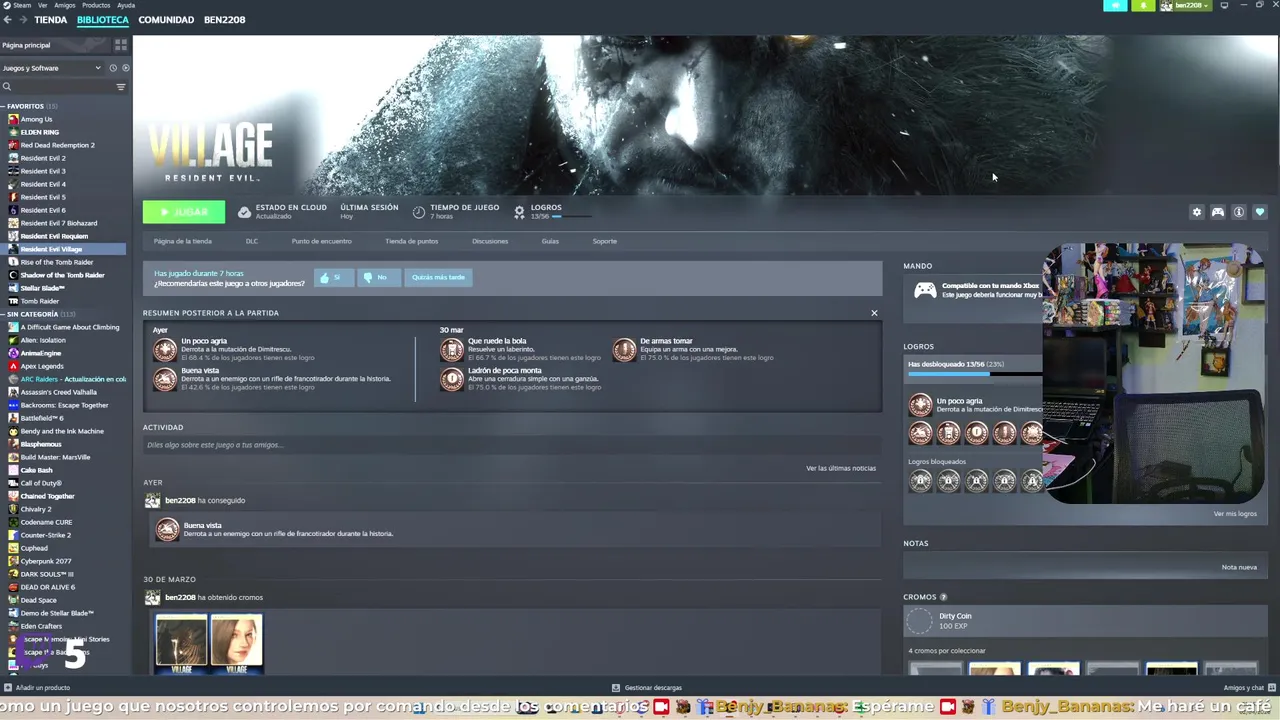
Task: Select Resident Evil Requiem in library
Action: click(x=54, y=236)
